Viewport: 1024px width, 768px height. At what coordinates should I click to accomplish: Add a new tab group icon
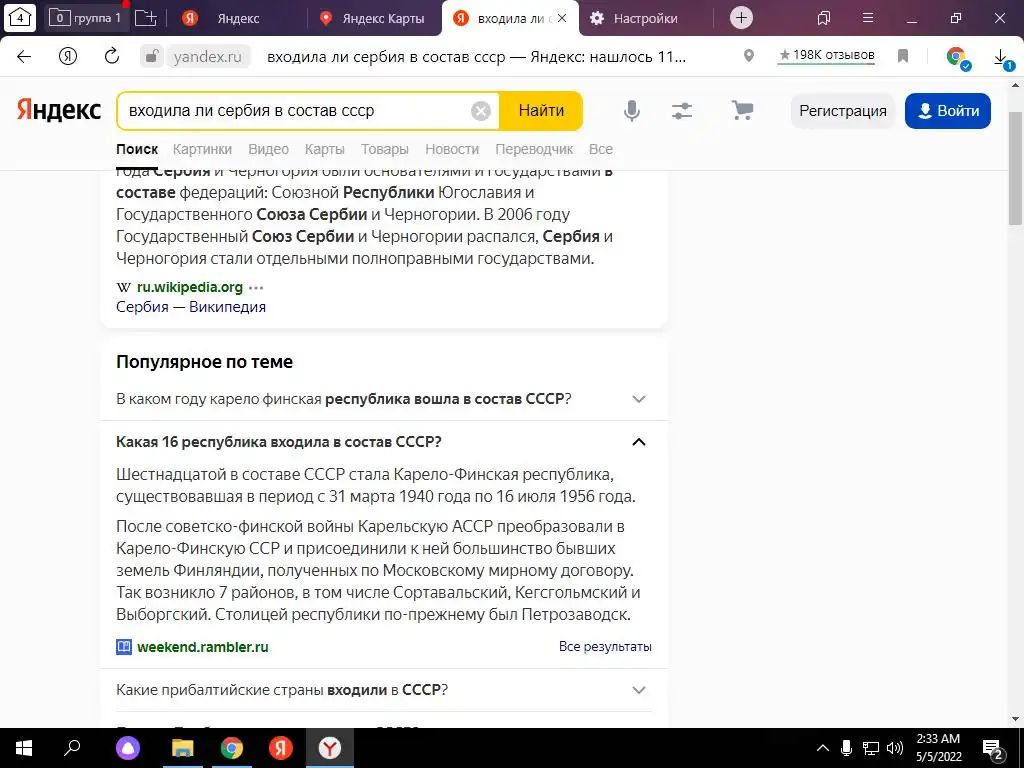145,18
